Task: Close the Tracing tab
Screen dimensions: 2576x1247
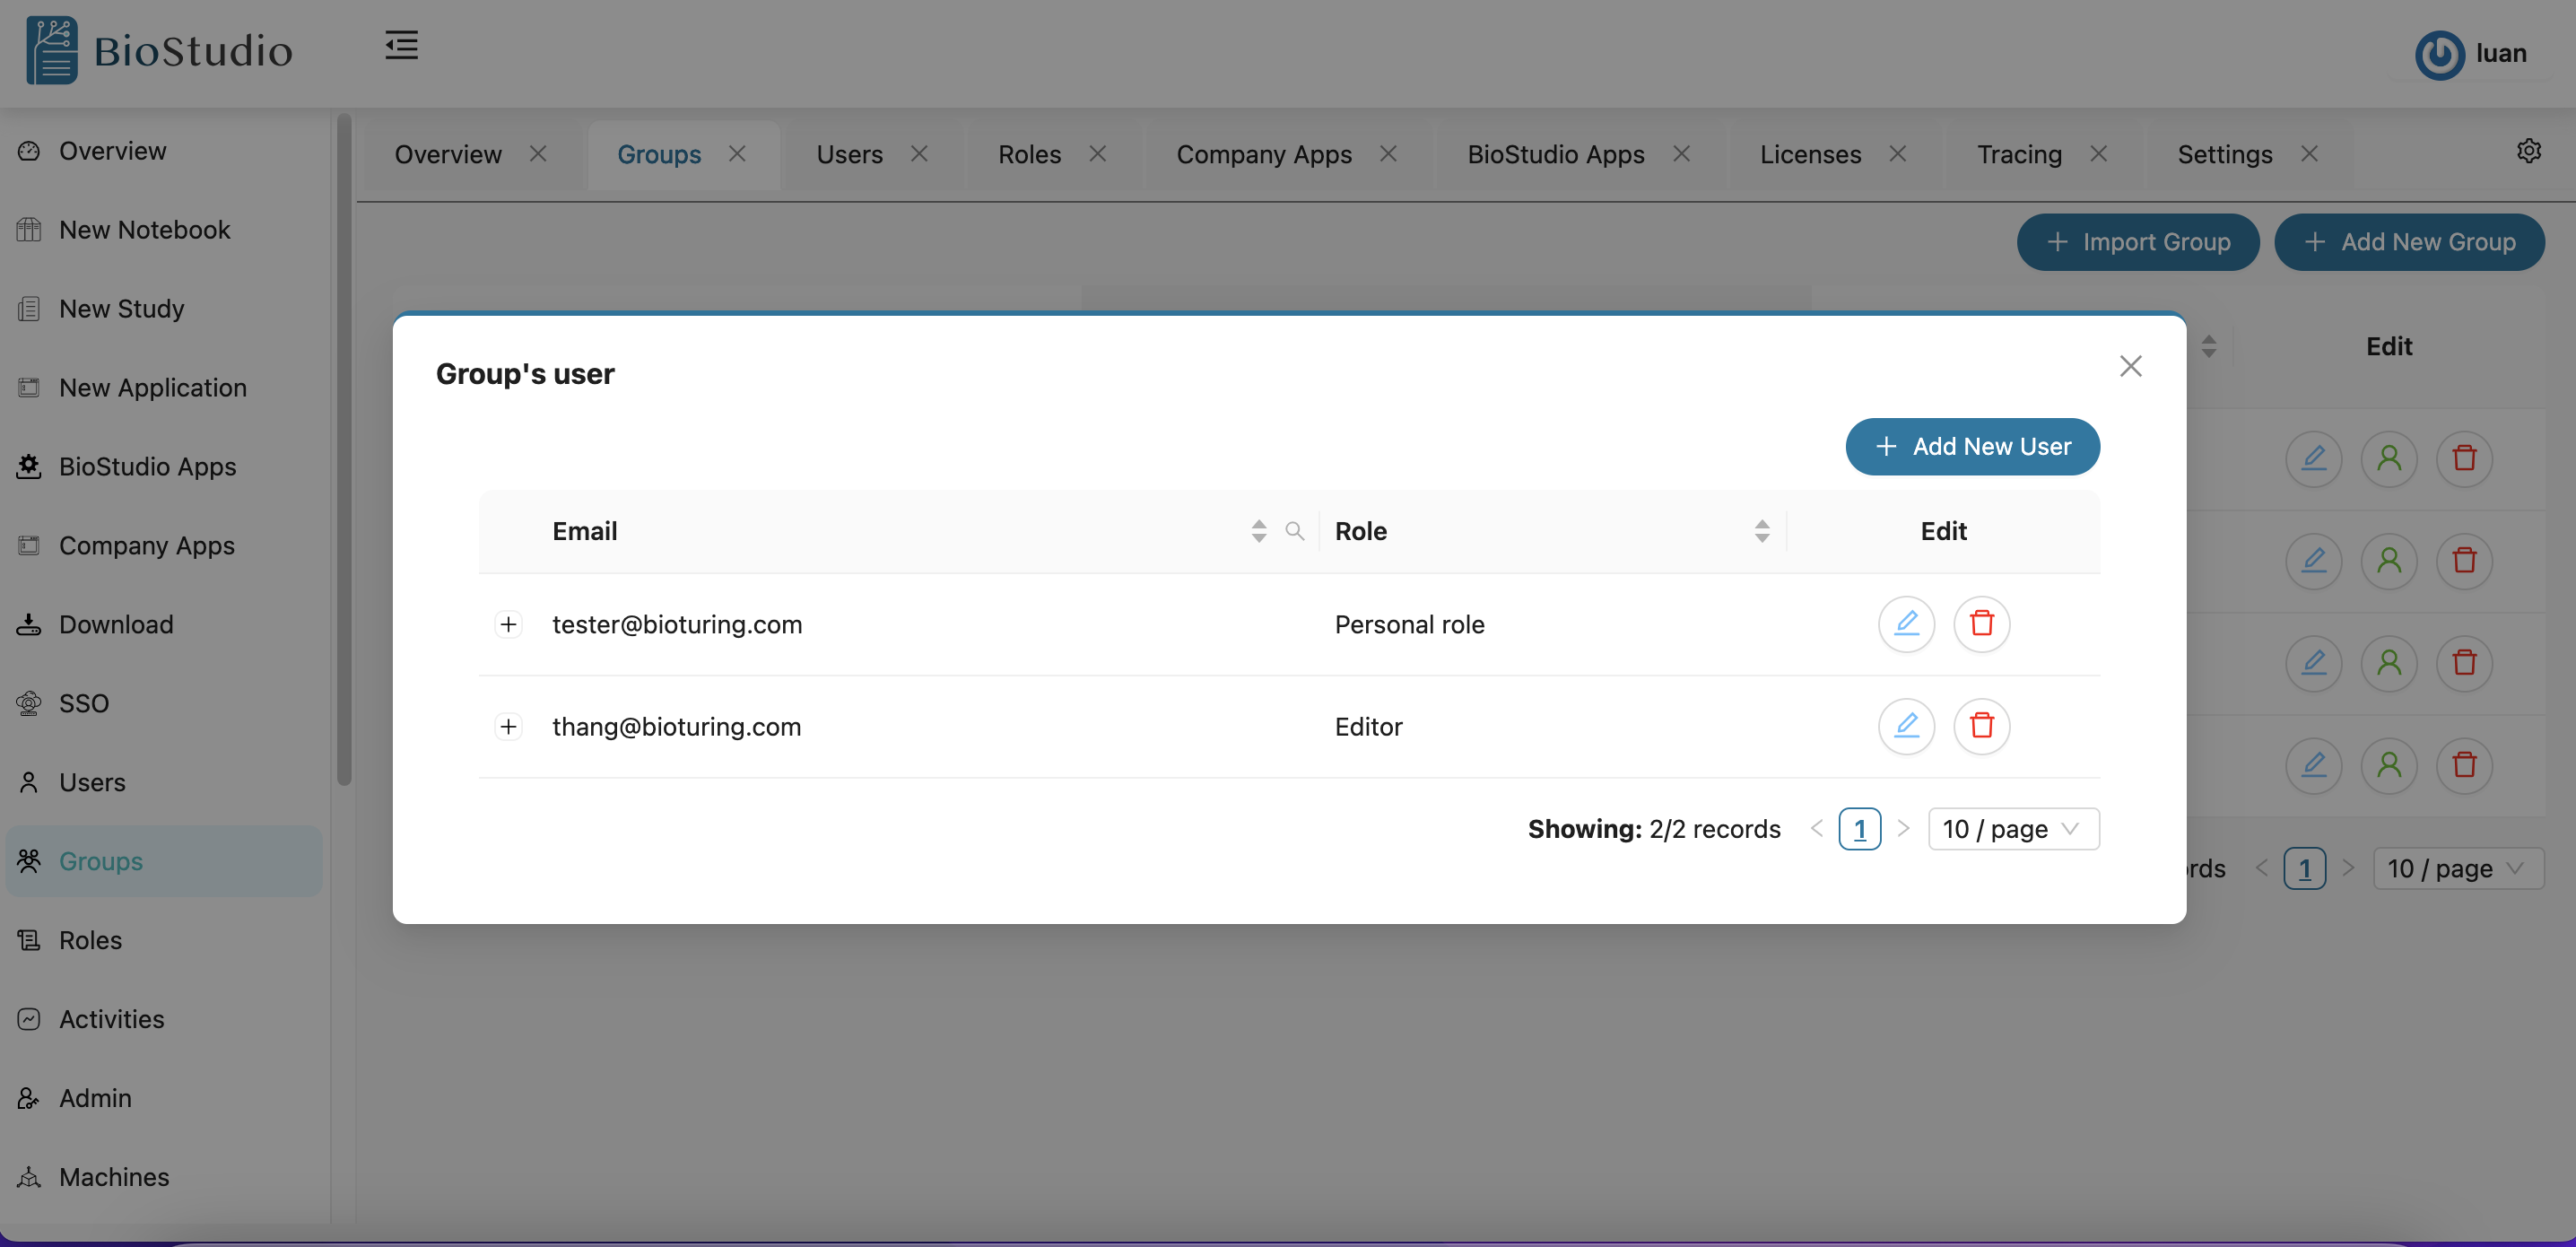Action: tap(2098, 154)
